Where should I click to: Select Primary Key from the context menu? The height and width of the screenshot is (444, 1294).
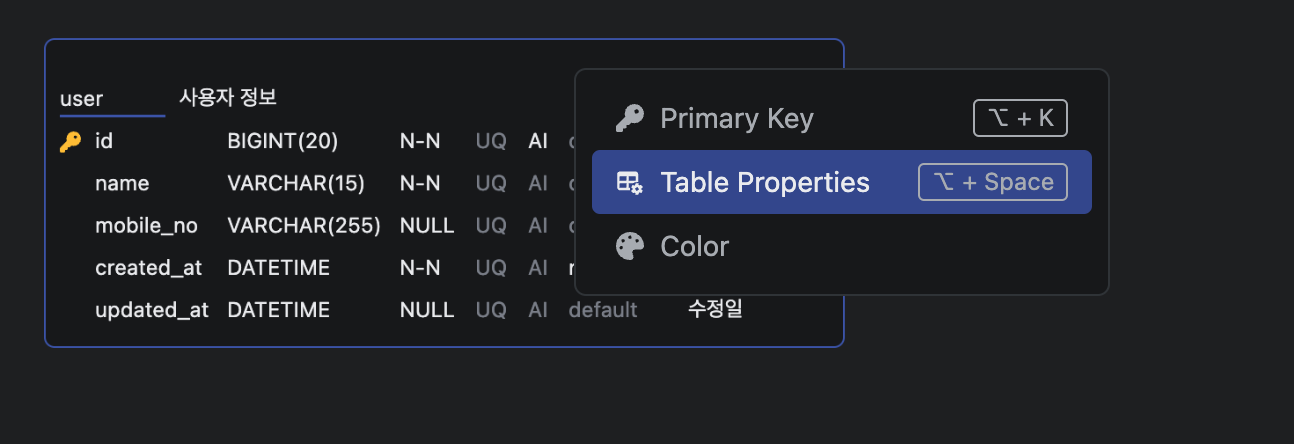[x=737, y=119]
